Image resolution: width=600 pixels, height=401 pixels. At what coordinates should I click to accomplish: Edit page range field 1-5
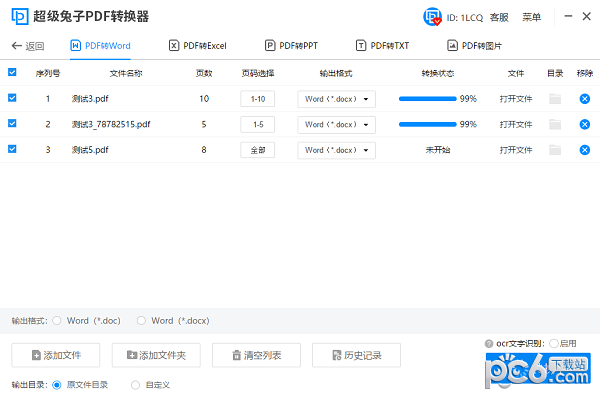pos(258,125)
